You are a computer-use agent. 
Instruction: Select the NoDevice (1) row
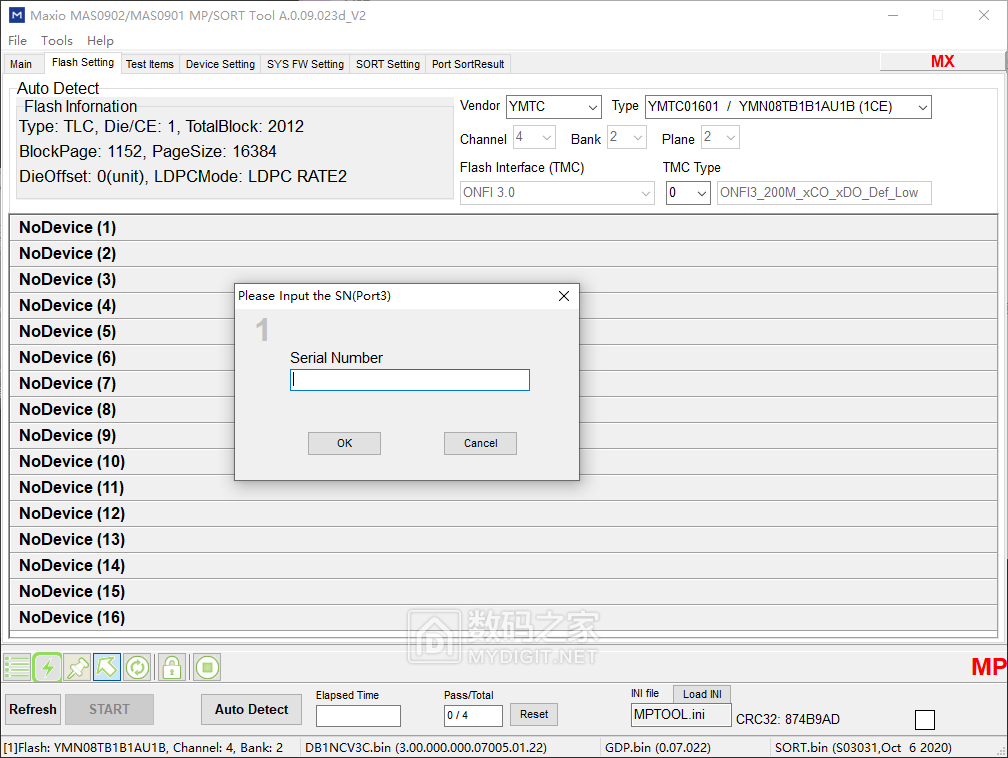click(503, 228)
